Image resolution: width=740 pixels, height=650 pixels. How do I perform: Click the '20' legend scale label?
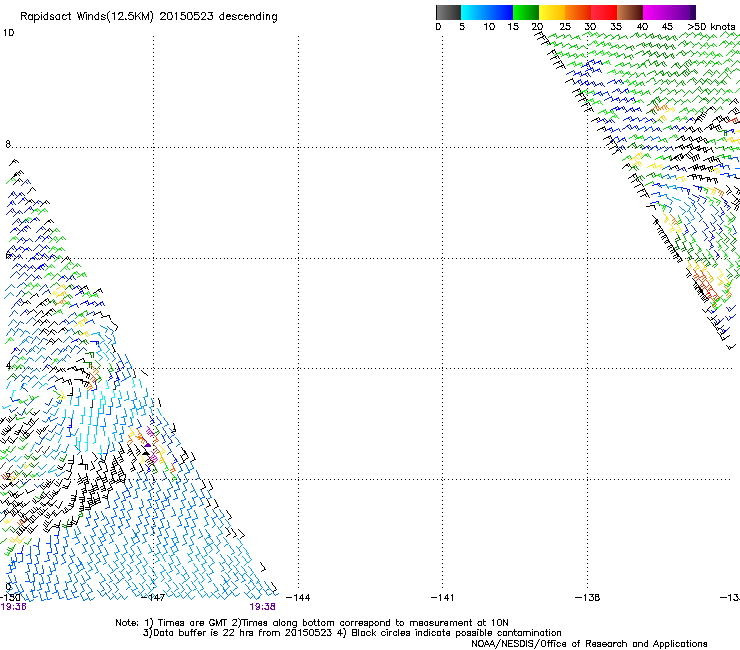tap(537, 27)
